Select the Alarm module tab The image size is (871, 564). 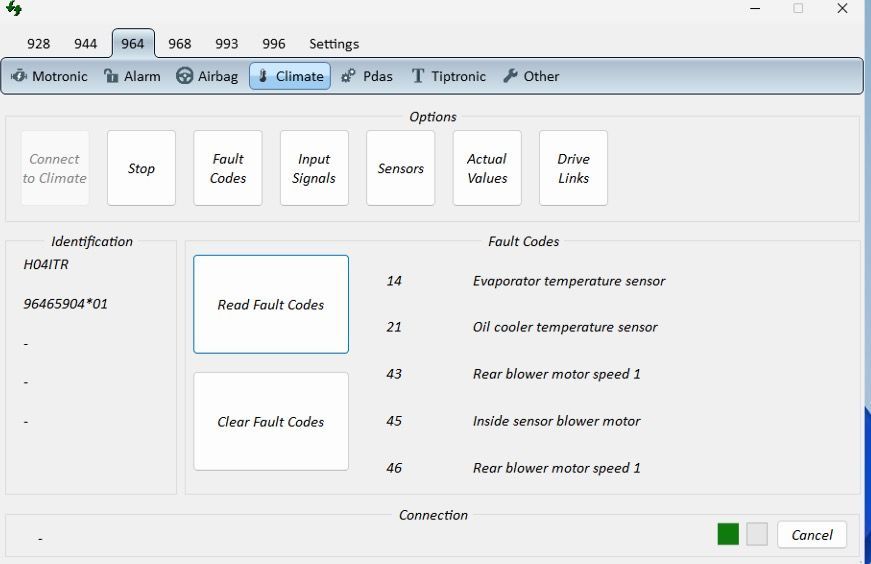132,76
